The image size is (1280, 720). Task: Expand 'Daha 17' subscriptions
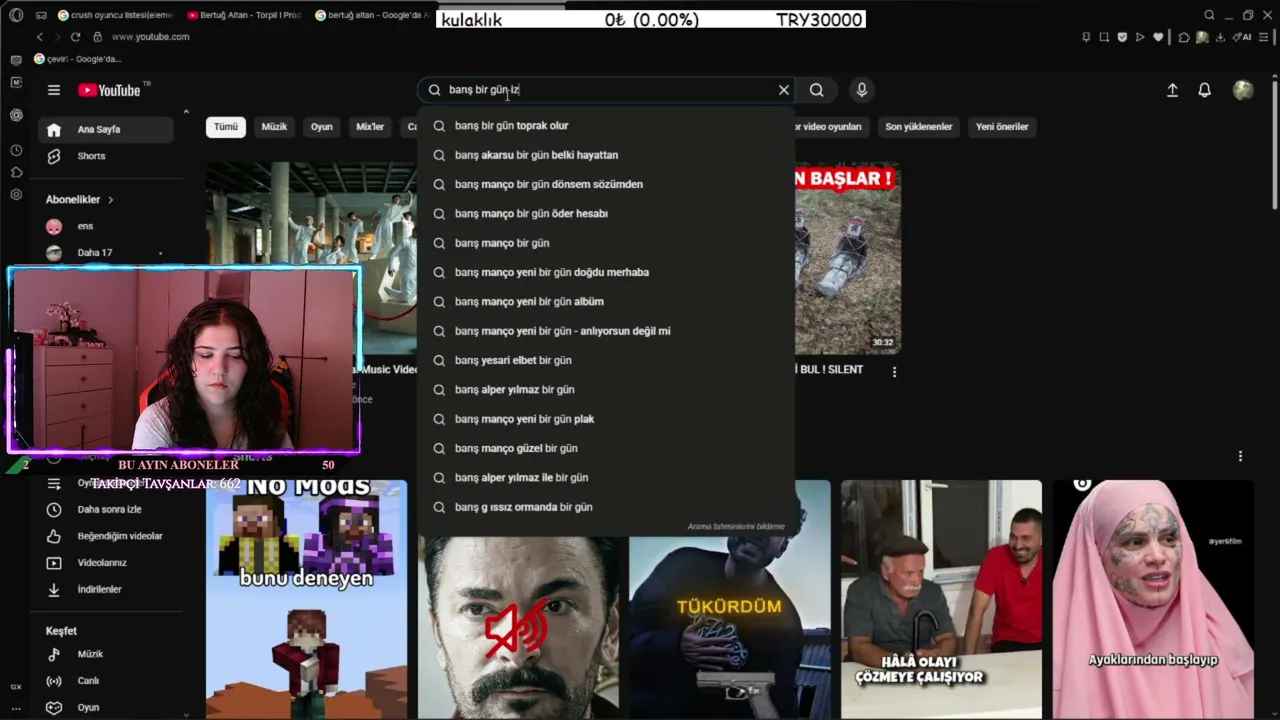click(107, 253)
